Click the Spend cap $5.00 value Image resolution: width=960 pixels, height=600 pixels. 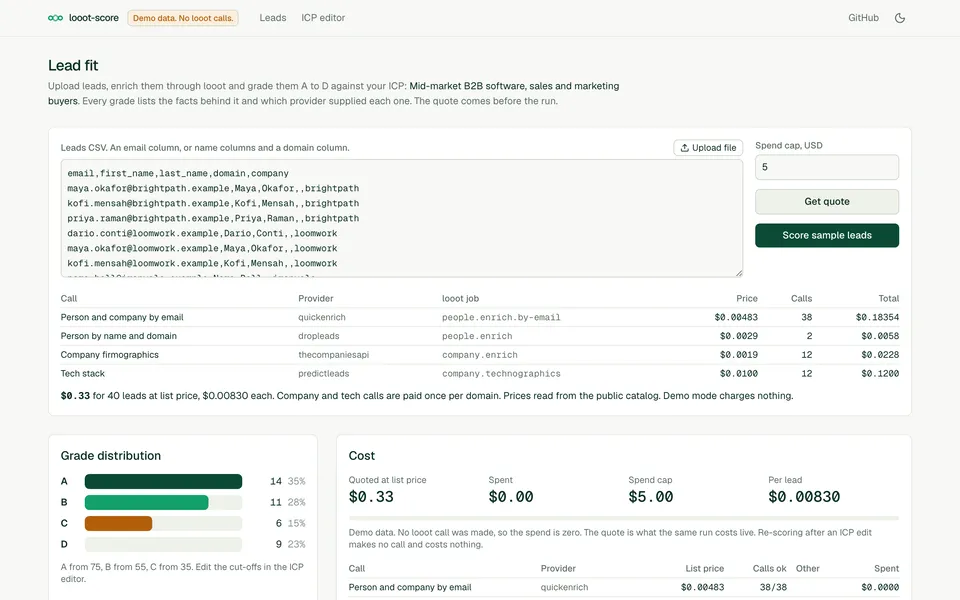(x=650, y=497)
